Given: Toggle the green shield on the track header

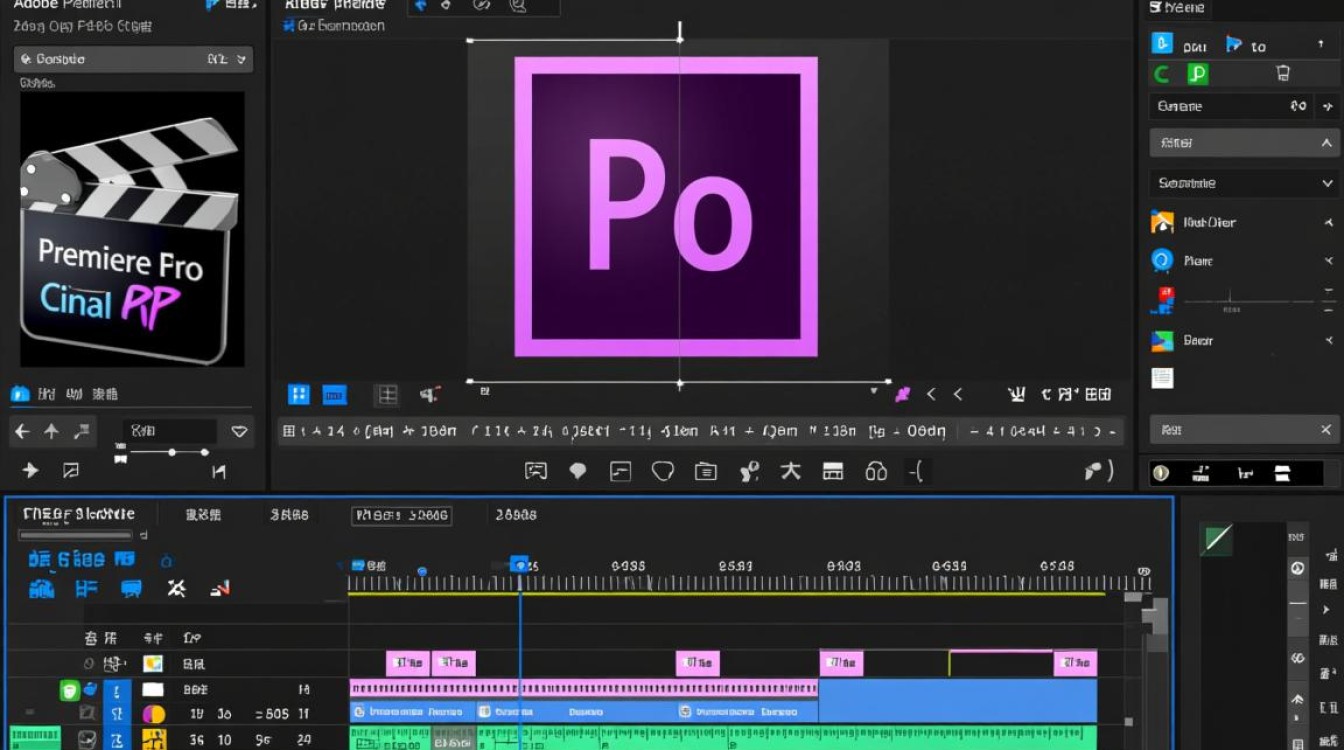Looking at the screenshot, I should (69, 689).
